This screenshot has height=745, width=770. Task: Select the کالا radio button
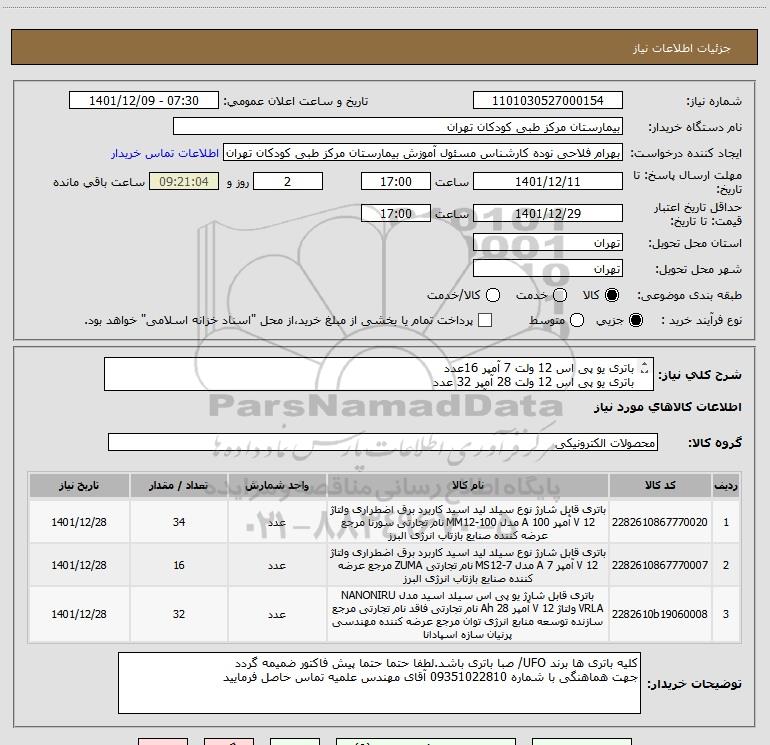(x=612, y=295)
